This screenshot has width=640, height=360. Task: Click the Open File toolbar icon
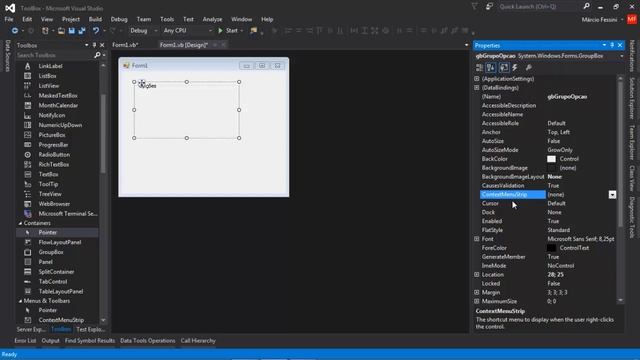point(61,31)
